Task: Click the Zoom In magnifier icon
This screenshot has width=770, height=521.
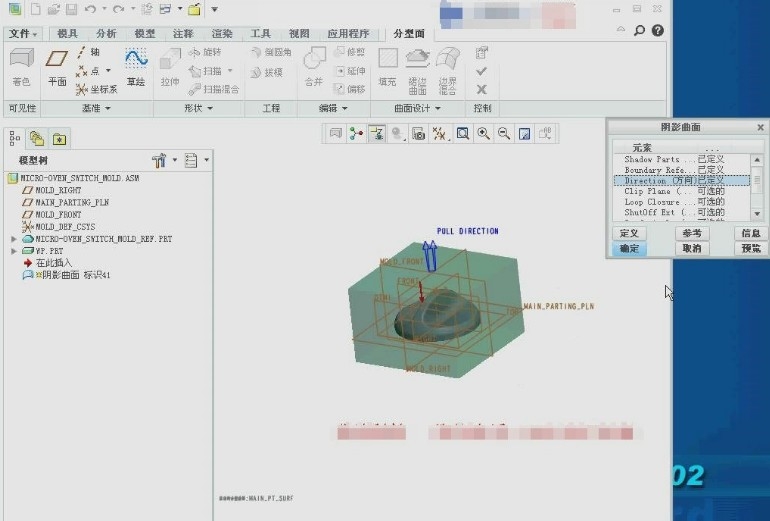Action: [x=484, y=134]
